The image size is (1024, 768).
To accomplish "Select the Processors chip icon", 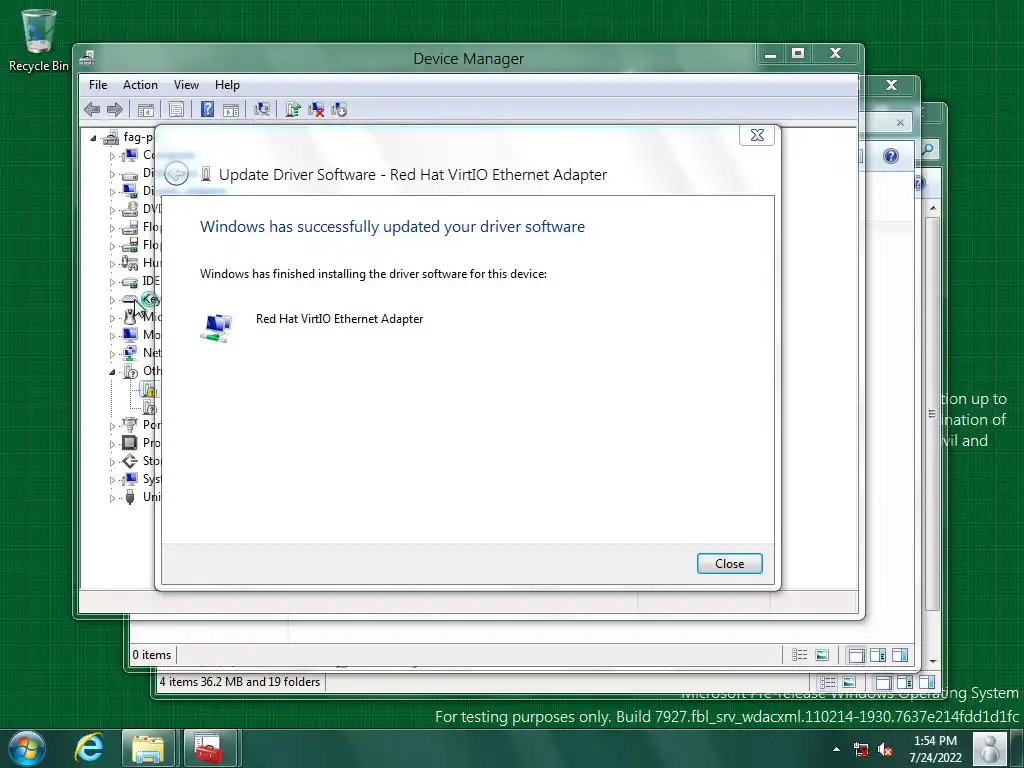I will pos(130,443).
